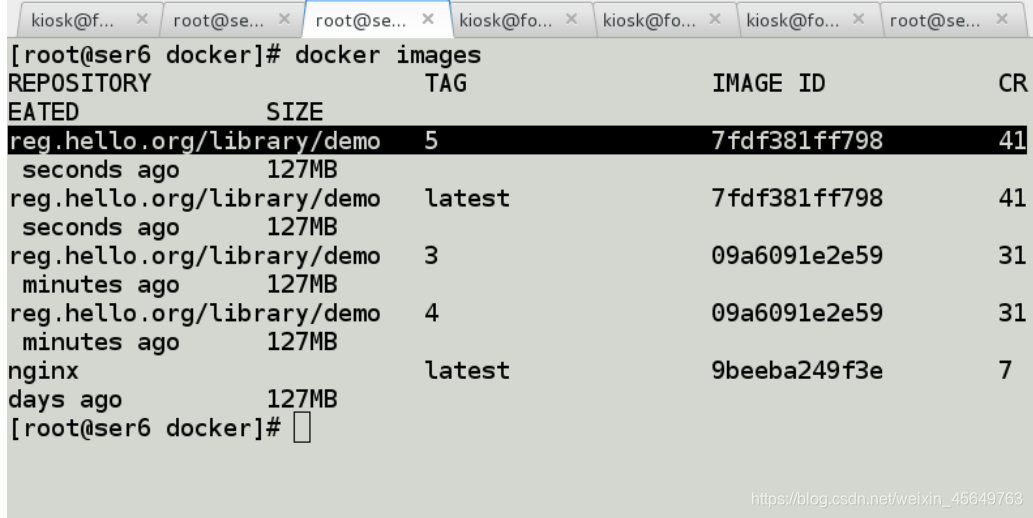Screen dimensions: 1033x518
Task: Select the active third tab root@se...
Action: (377, 20)
